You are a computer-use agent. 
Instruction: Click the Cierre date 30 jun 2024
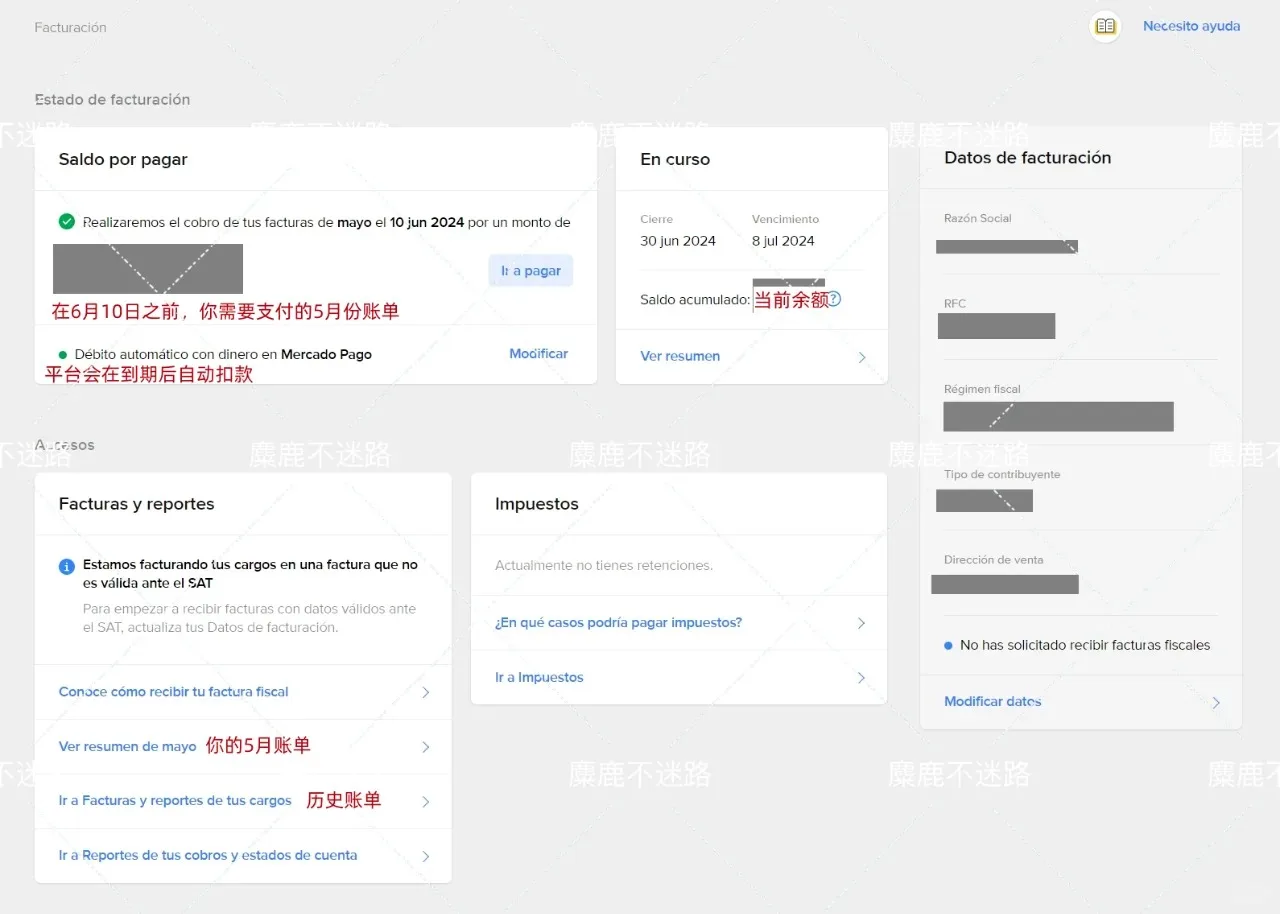678,241
